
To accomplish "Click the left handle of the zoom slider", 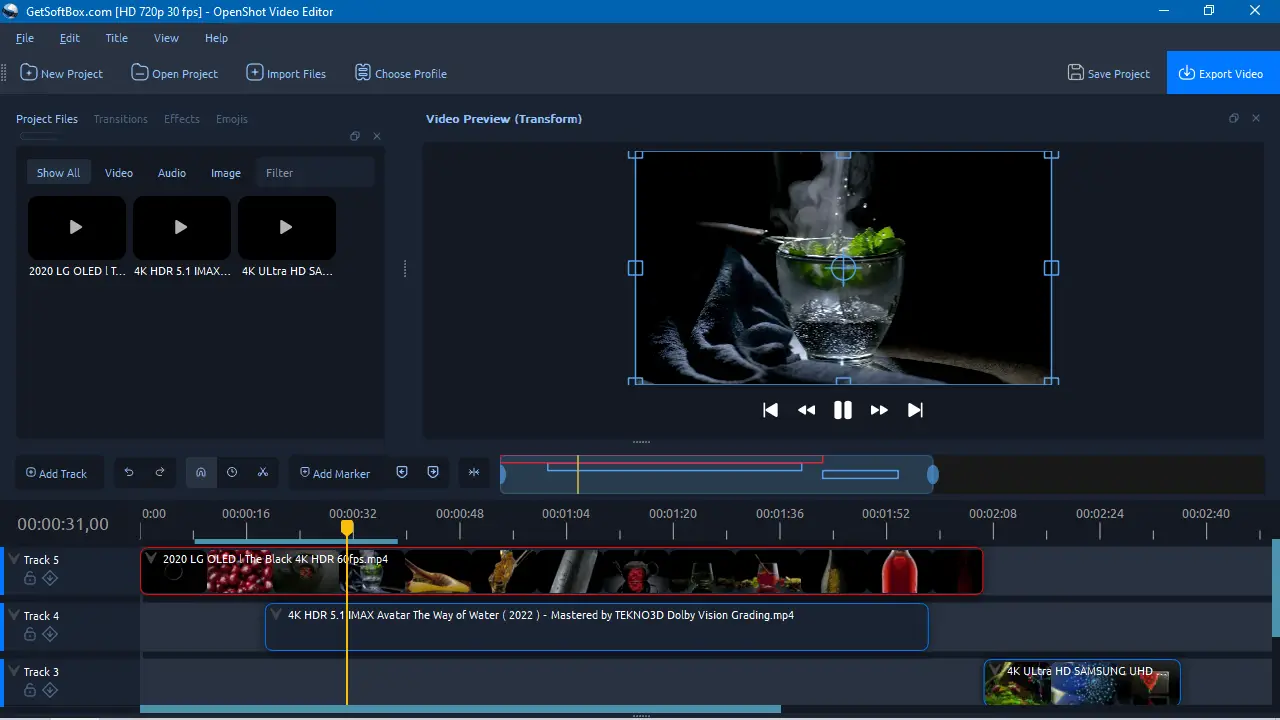I will pyautogui.click(x=503, y=475).
